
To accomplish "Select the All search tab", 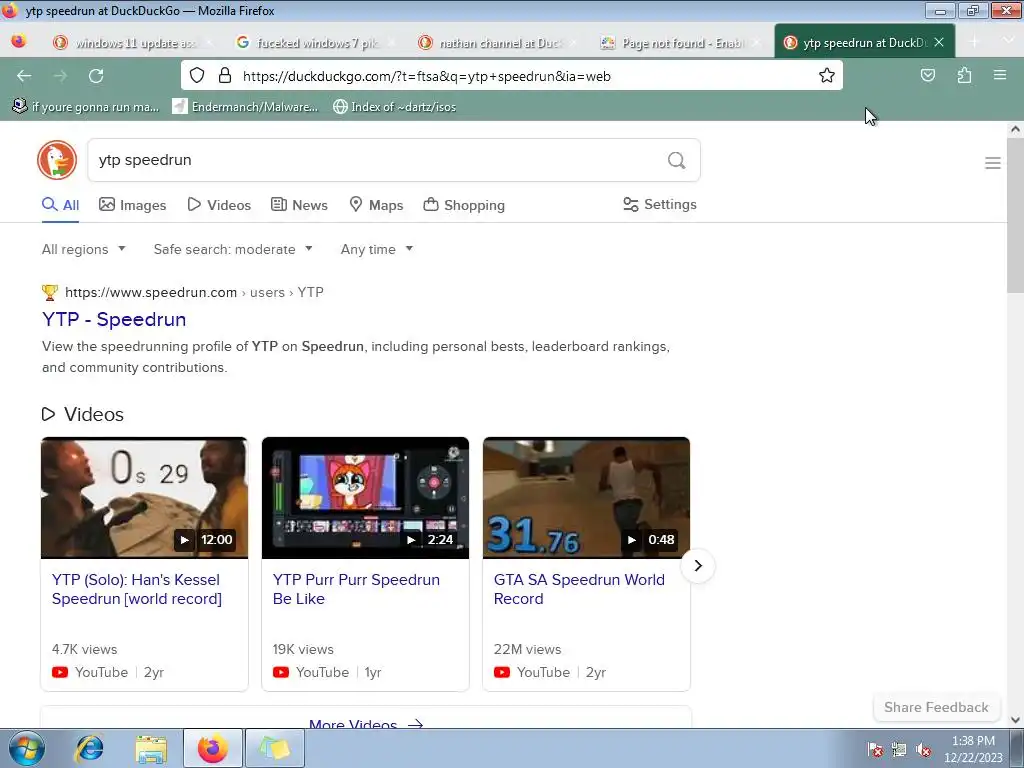I will point(60,205).
